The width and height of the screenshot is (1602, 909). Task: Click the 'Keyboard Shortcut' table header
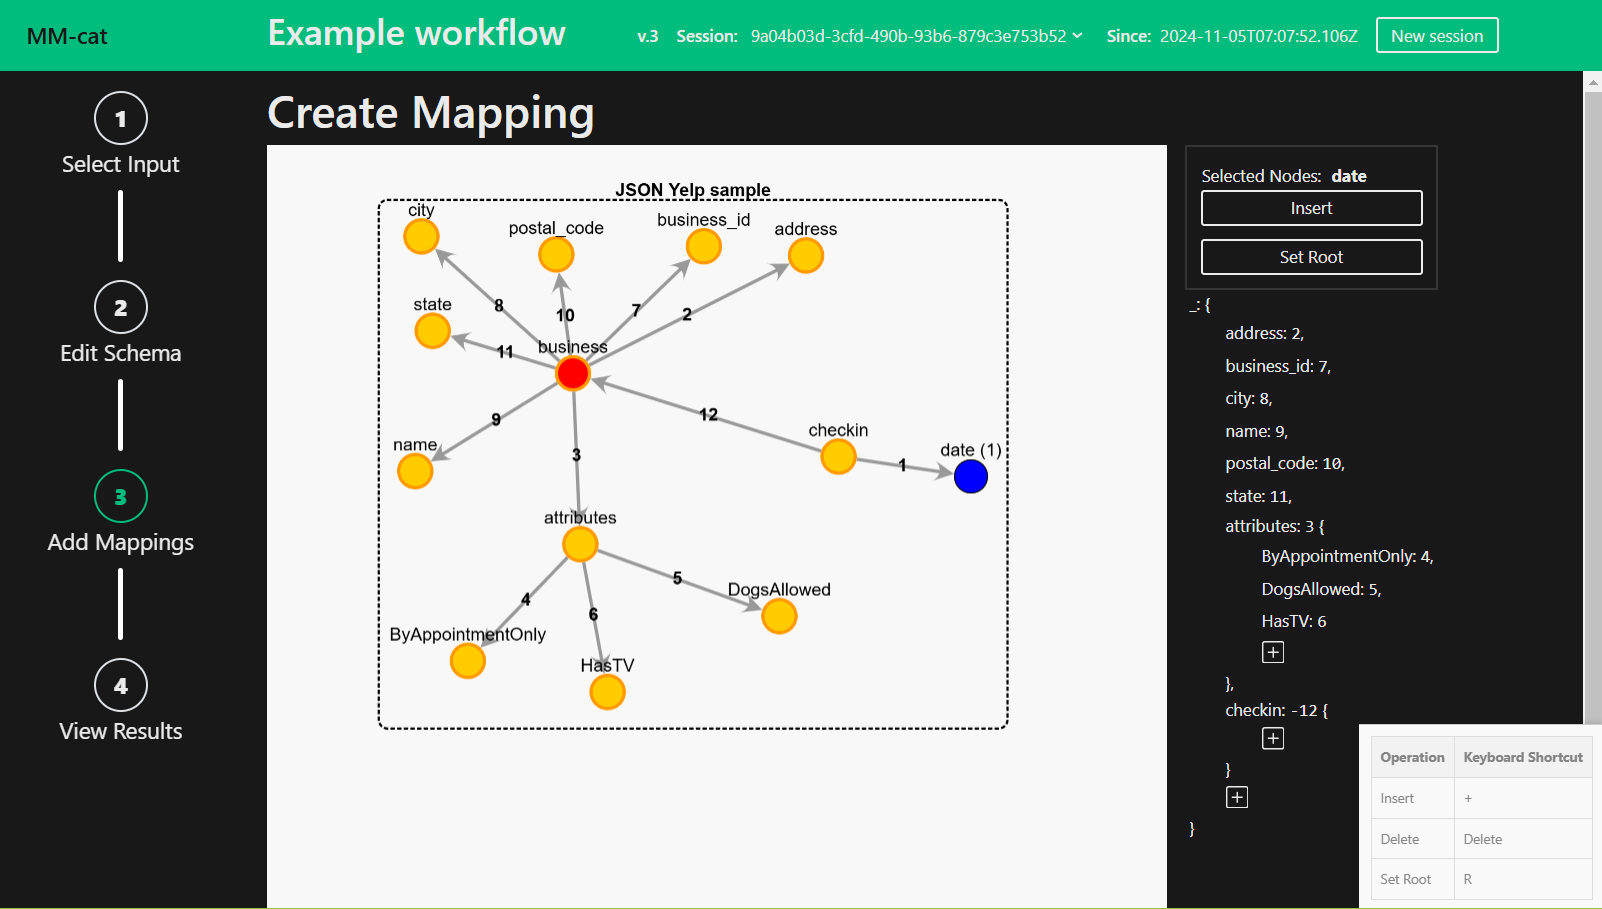click(1523, 757)
